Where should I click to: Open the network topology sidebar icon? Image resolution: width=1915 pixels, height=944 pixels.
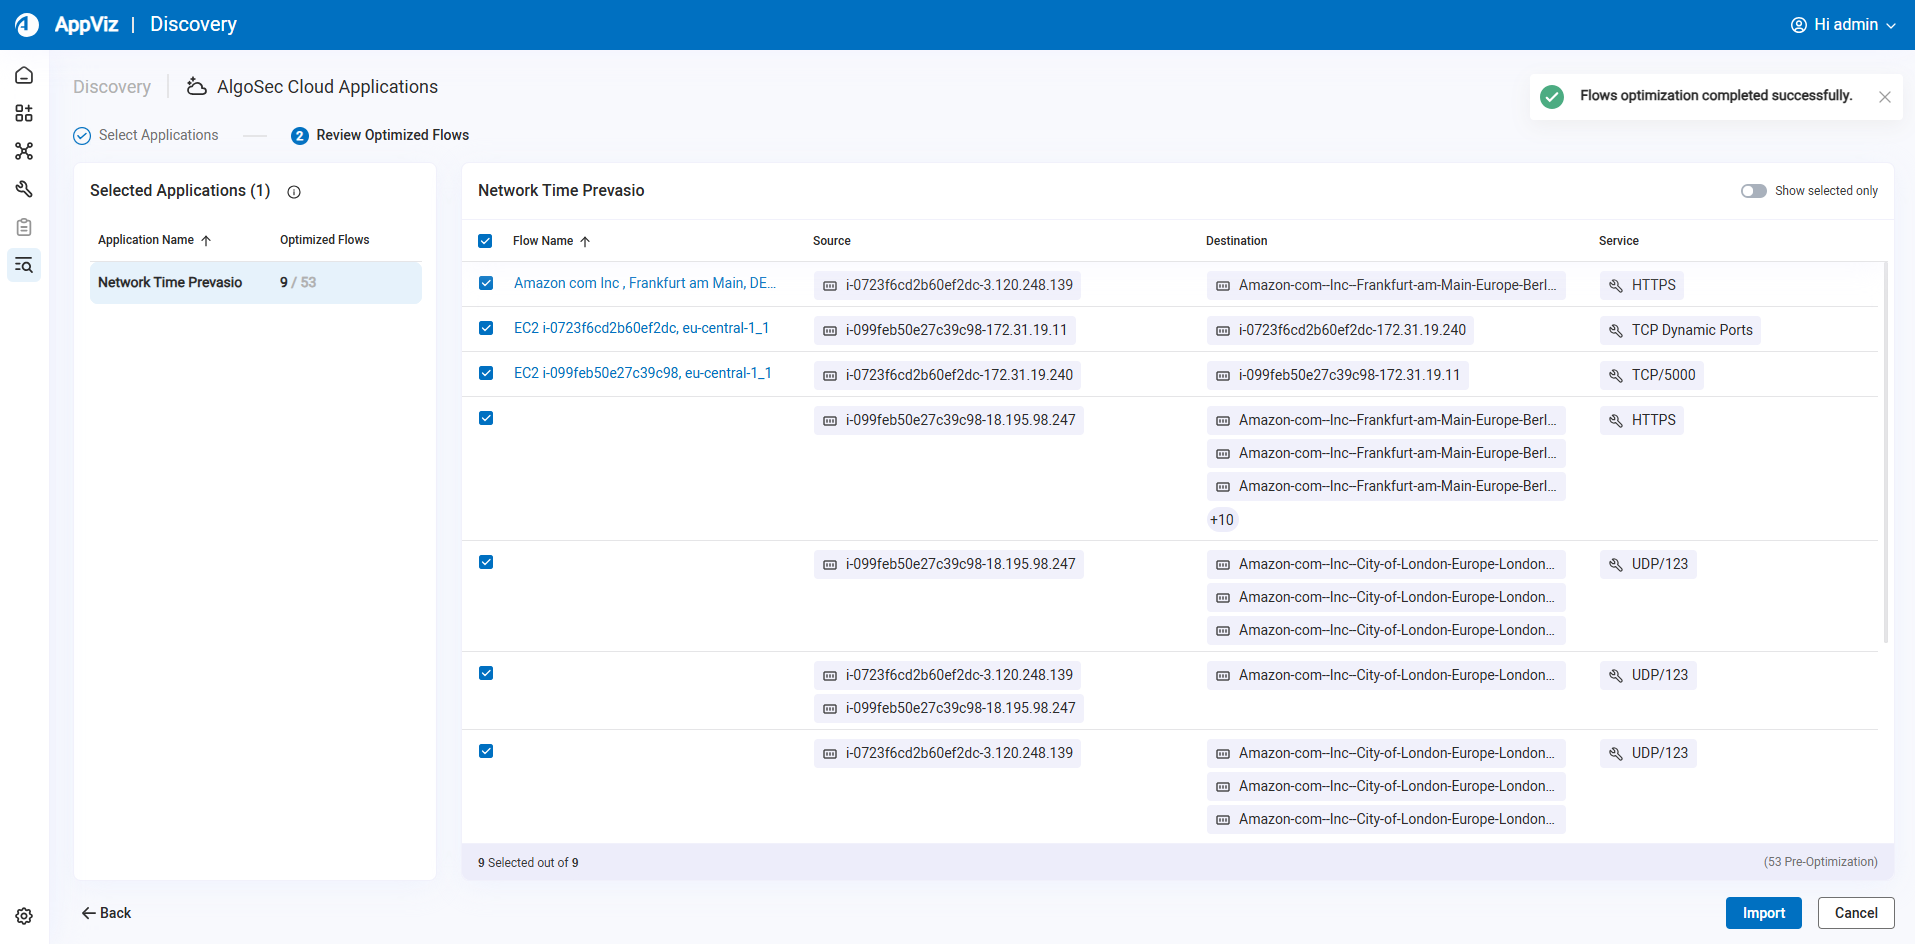(x=24, y=151)
